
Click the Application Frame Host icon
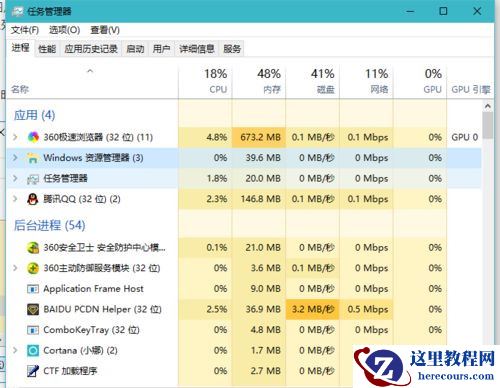click(x=33, y=289)
